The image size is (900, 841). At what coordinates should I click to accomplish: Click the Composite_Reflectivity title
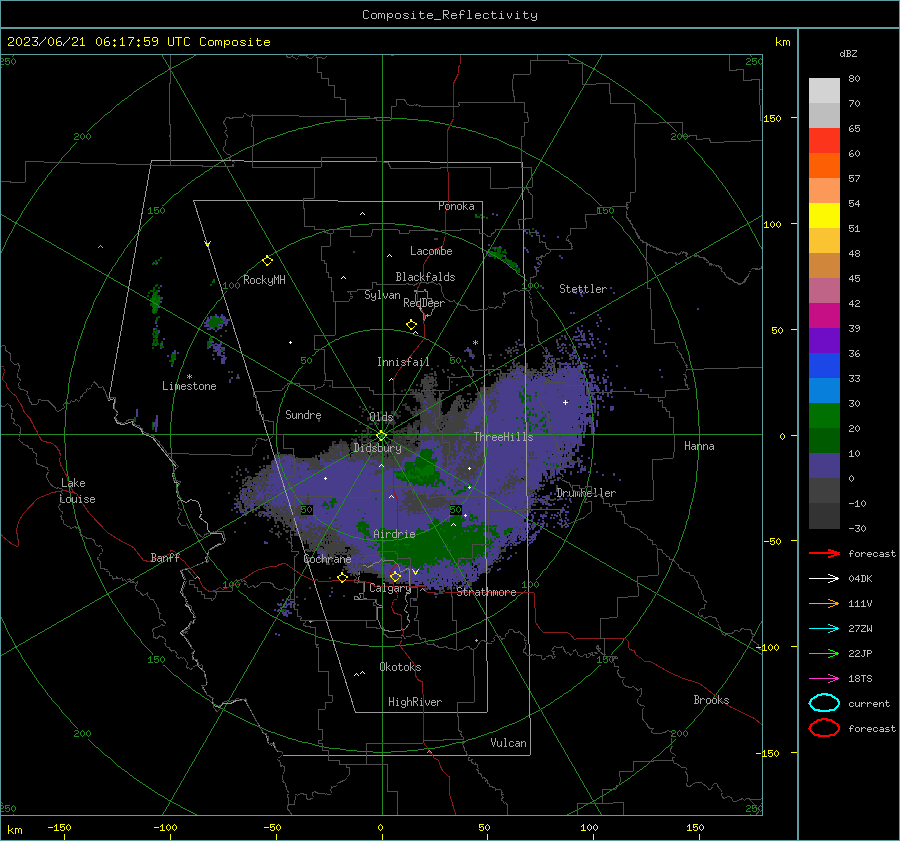click(450, 15)
